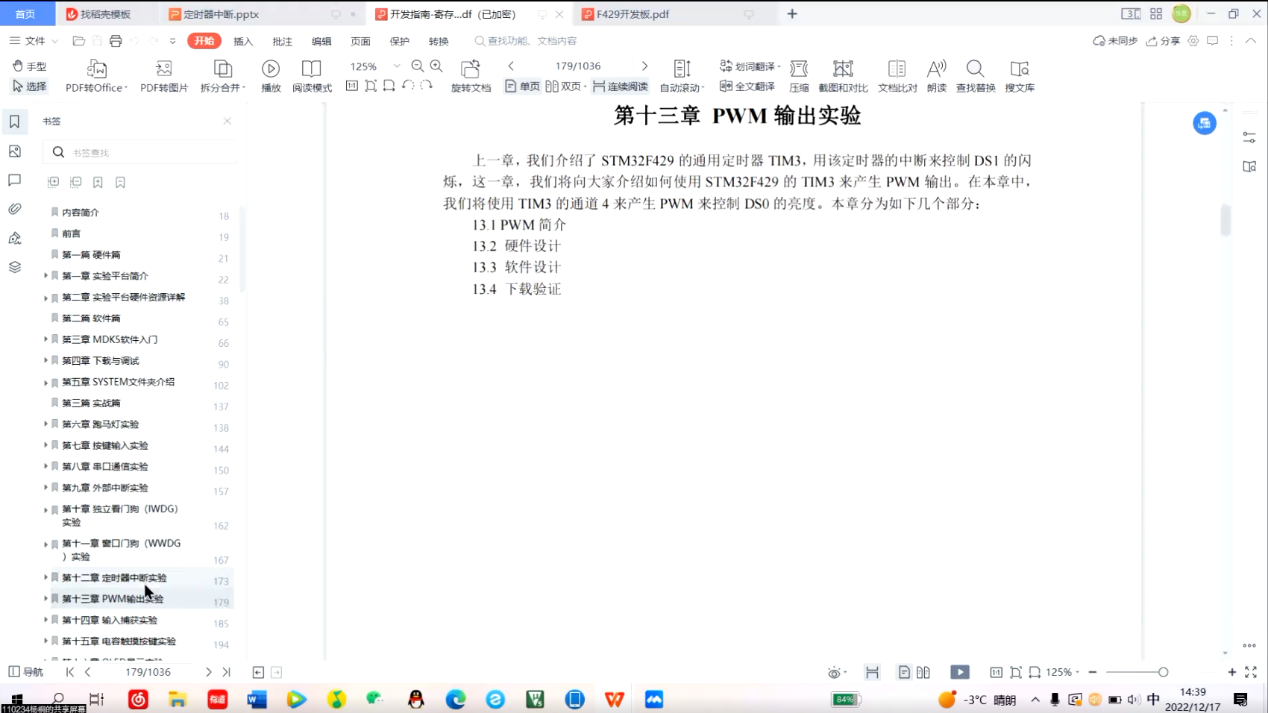Click the 第十四章 输入捕获实验 bookmark link

pyautogui.click(x=109, y=620)
